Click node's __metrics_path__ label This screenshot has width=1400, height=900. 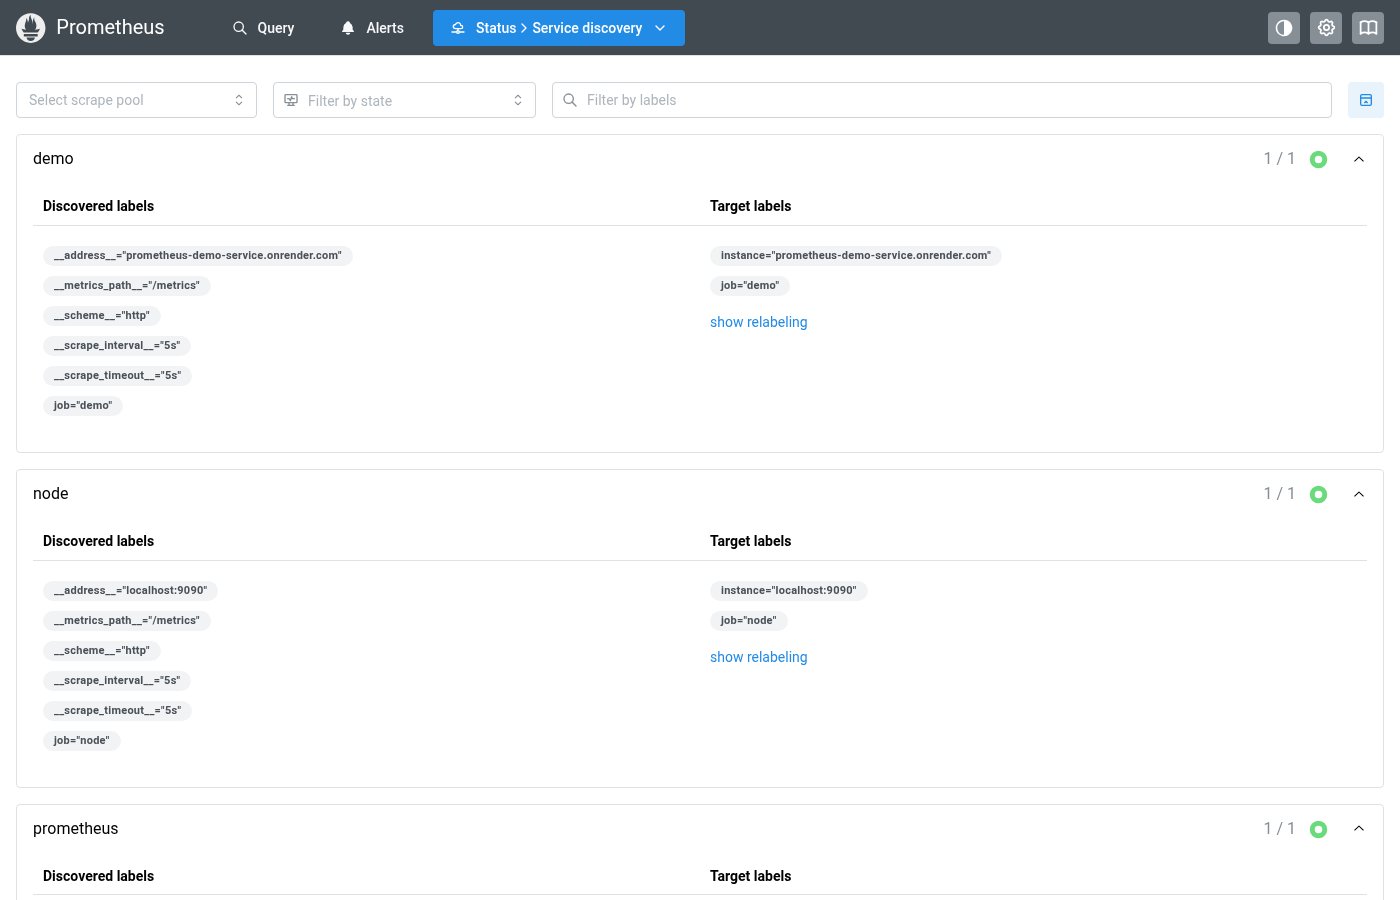tap(127, 621)
